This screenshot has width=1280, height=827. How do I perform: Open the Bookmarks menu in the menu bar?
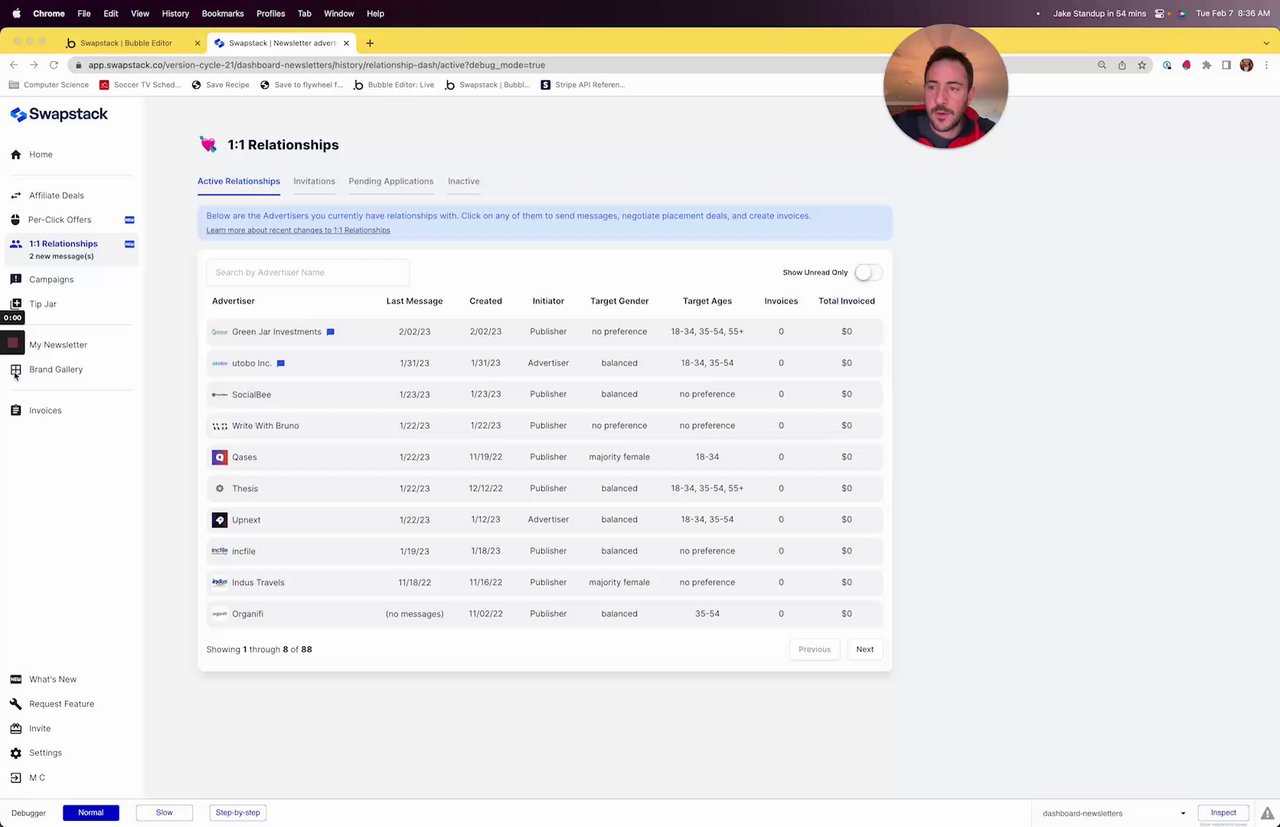[223, 14]
